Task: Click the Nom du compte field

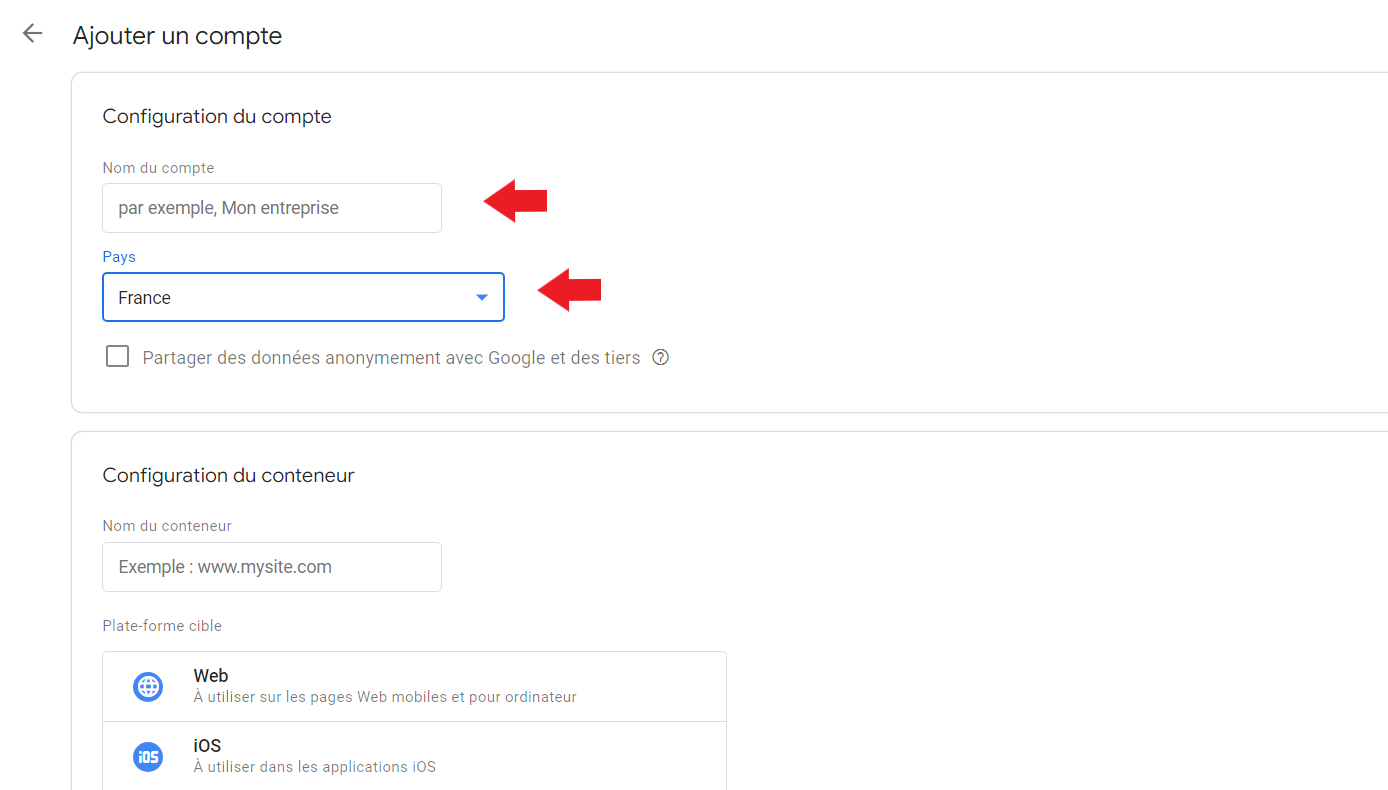Action: coord(272,208)
